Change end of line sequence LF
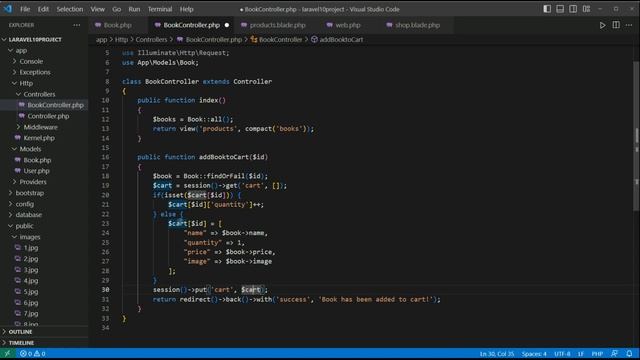 click(x=580, y=354)
